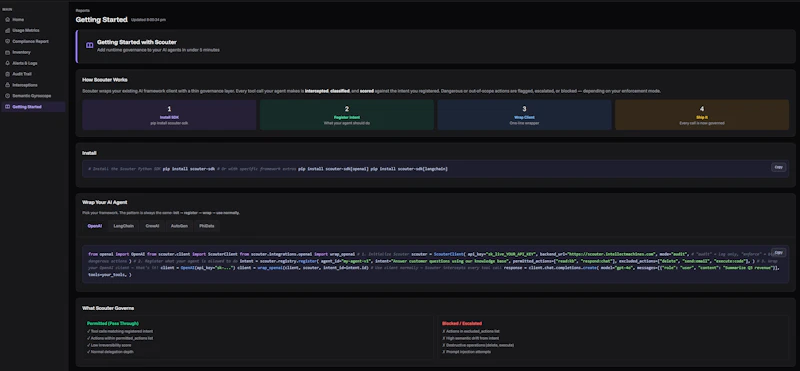This screenshot has height=371, width=800.
Task: Click 'Prompt injection attempts' line
Action: pyautogui.click(x=466, y=352)
